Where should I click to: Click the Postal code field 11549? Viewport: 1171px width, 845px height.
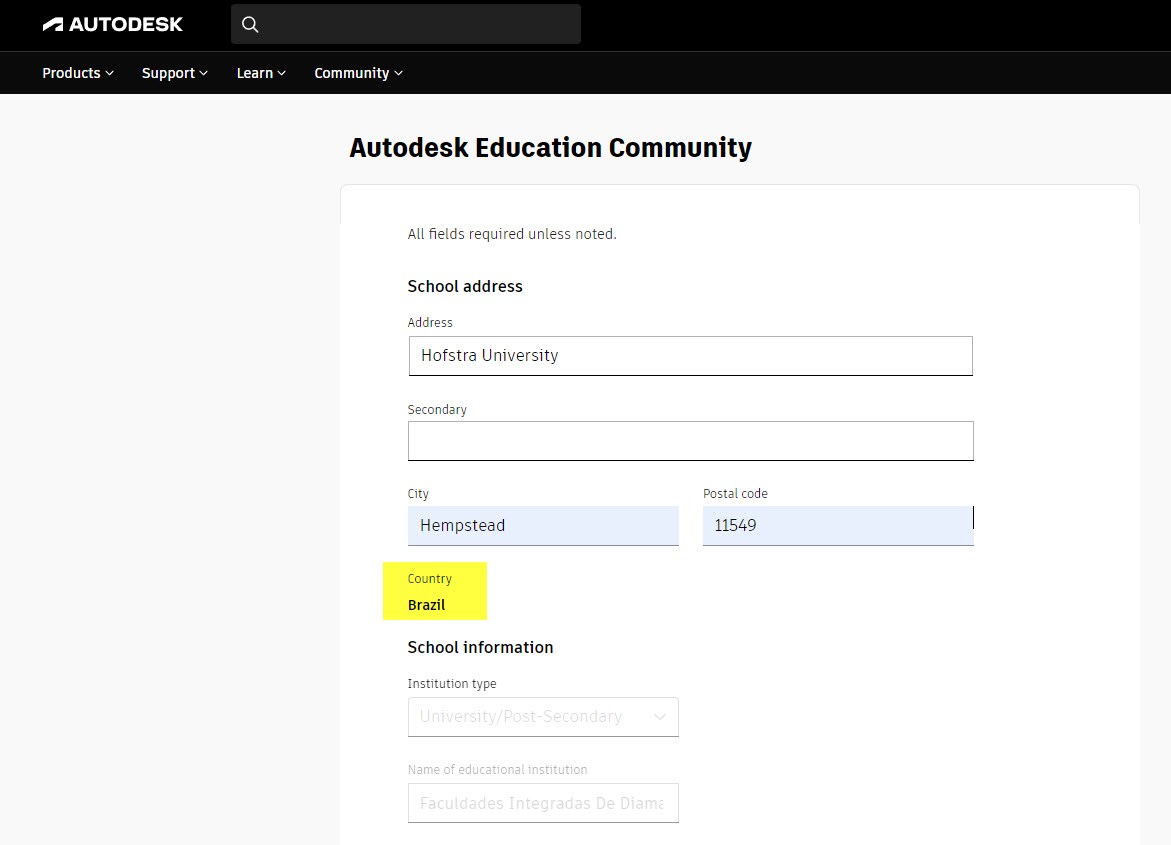pyautogui.click(x=838, y=525)
